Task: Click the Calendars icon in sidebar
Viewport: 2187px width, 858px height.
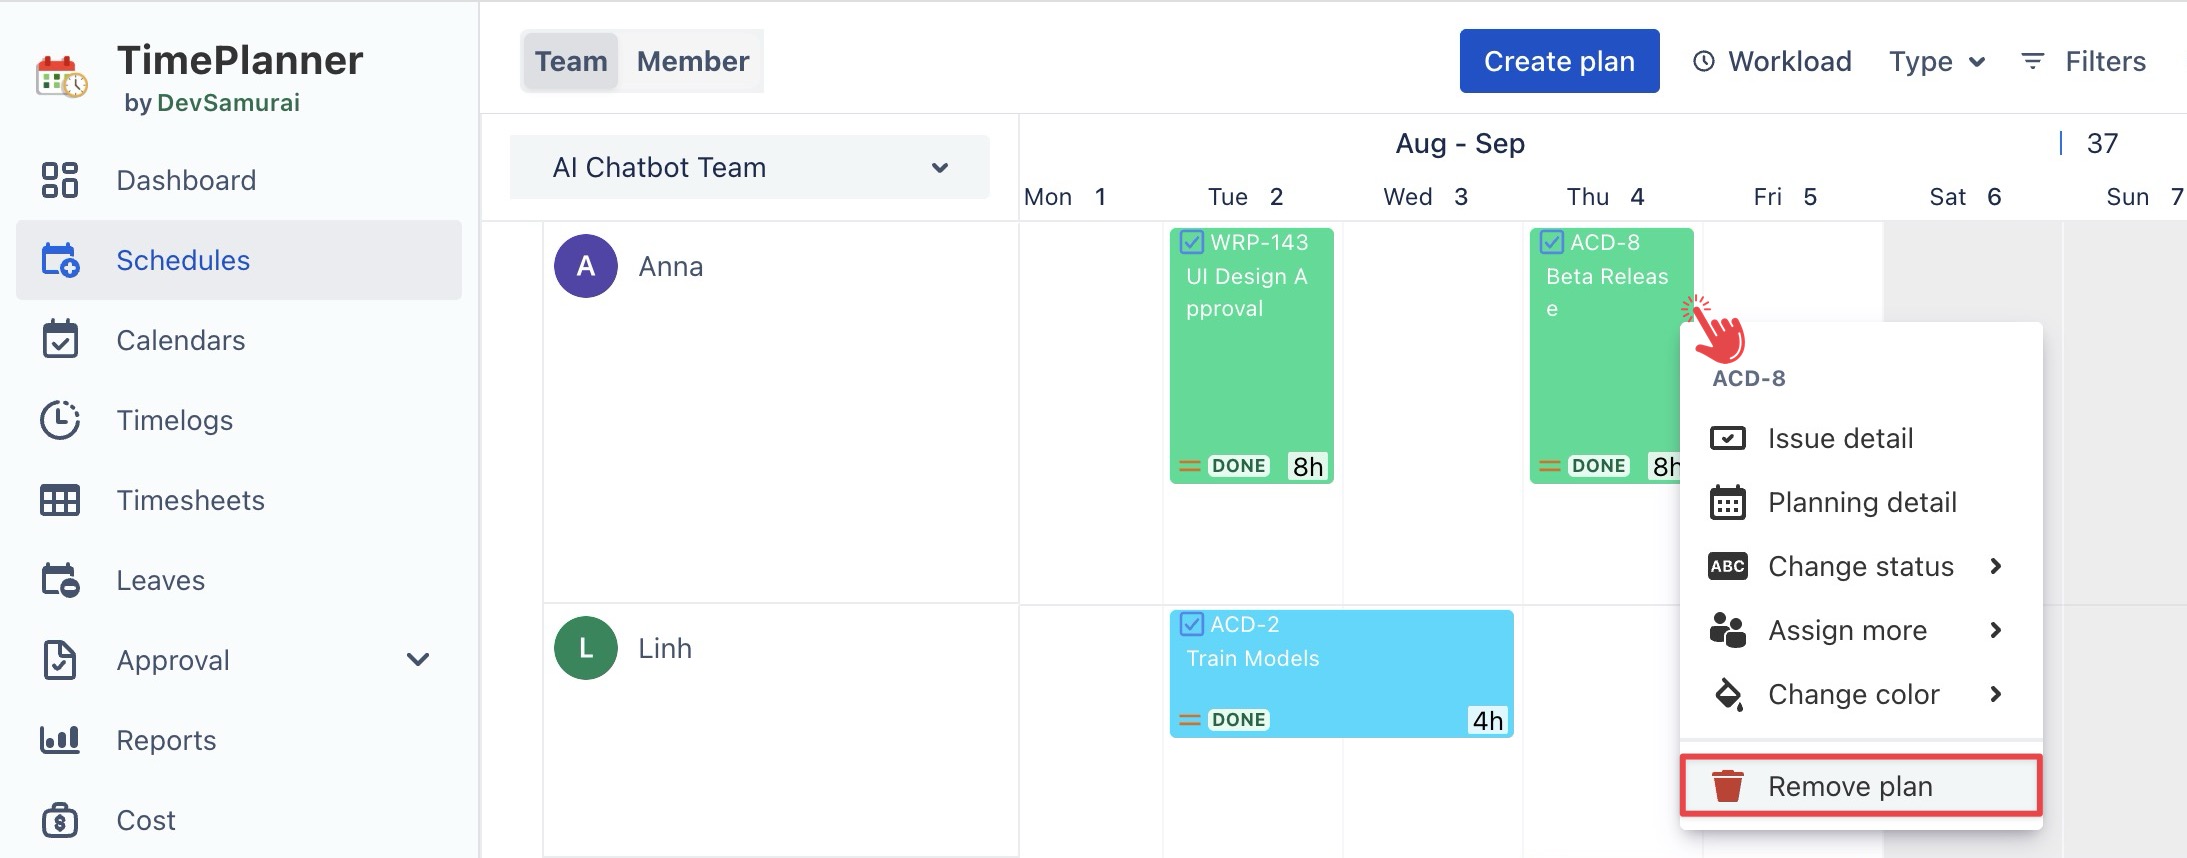Action: (59, 340)
